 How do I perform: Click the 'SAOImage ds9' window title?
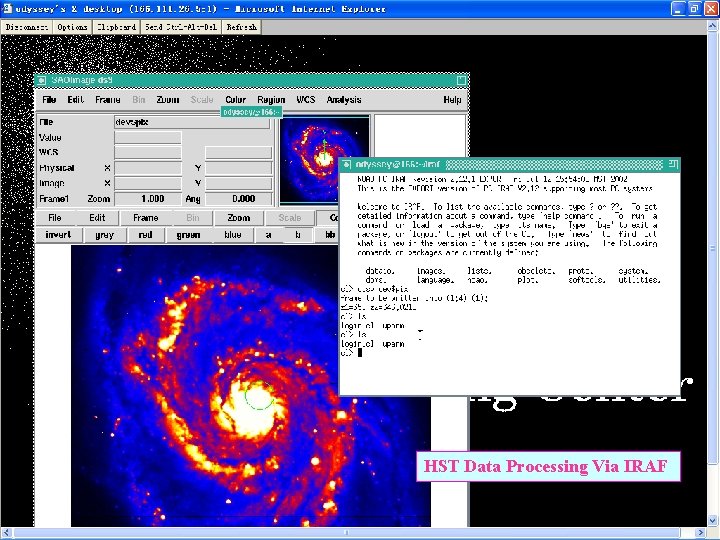82,80
